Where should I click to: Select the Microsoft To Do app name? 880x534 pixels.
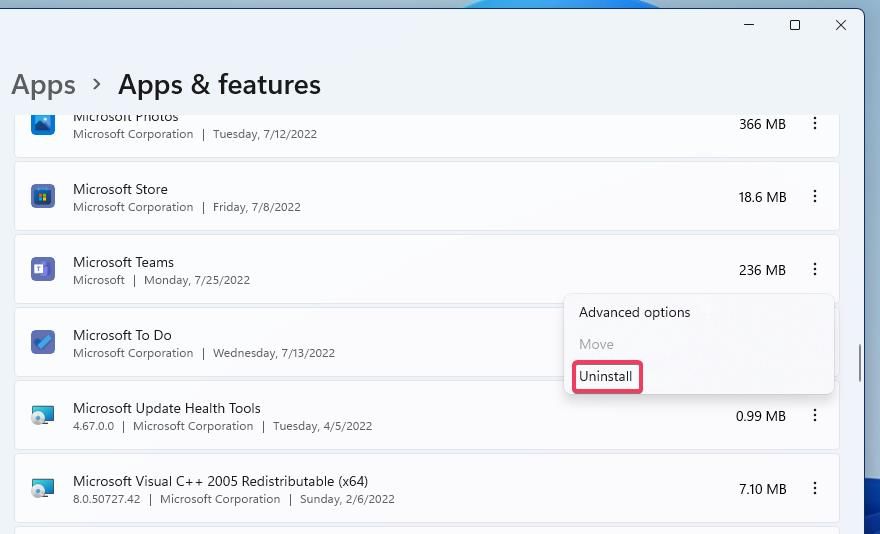pyautogui.click(x=122, y=335)
